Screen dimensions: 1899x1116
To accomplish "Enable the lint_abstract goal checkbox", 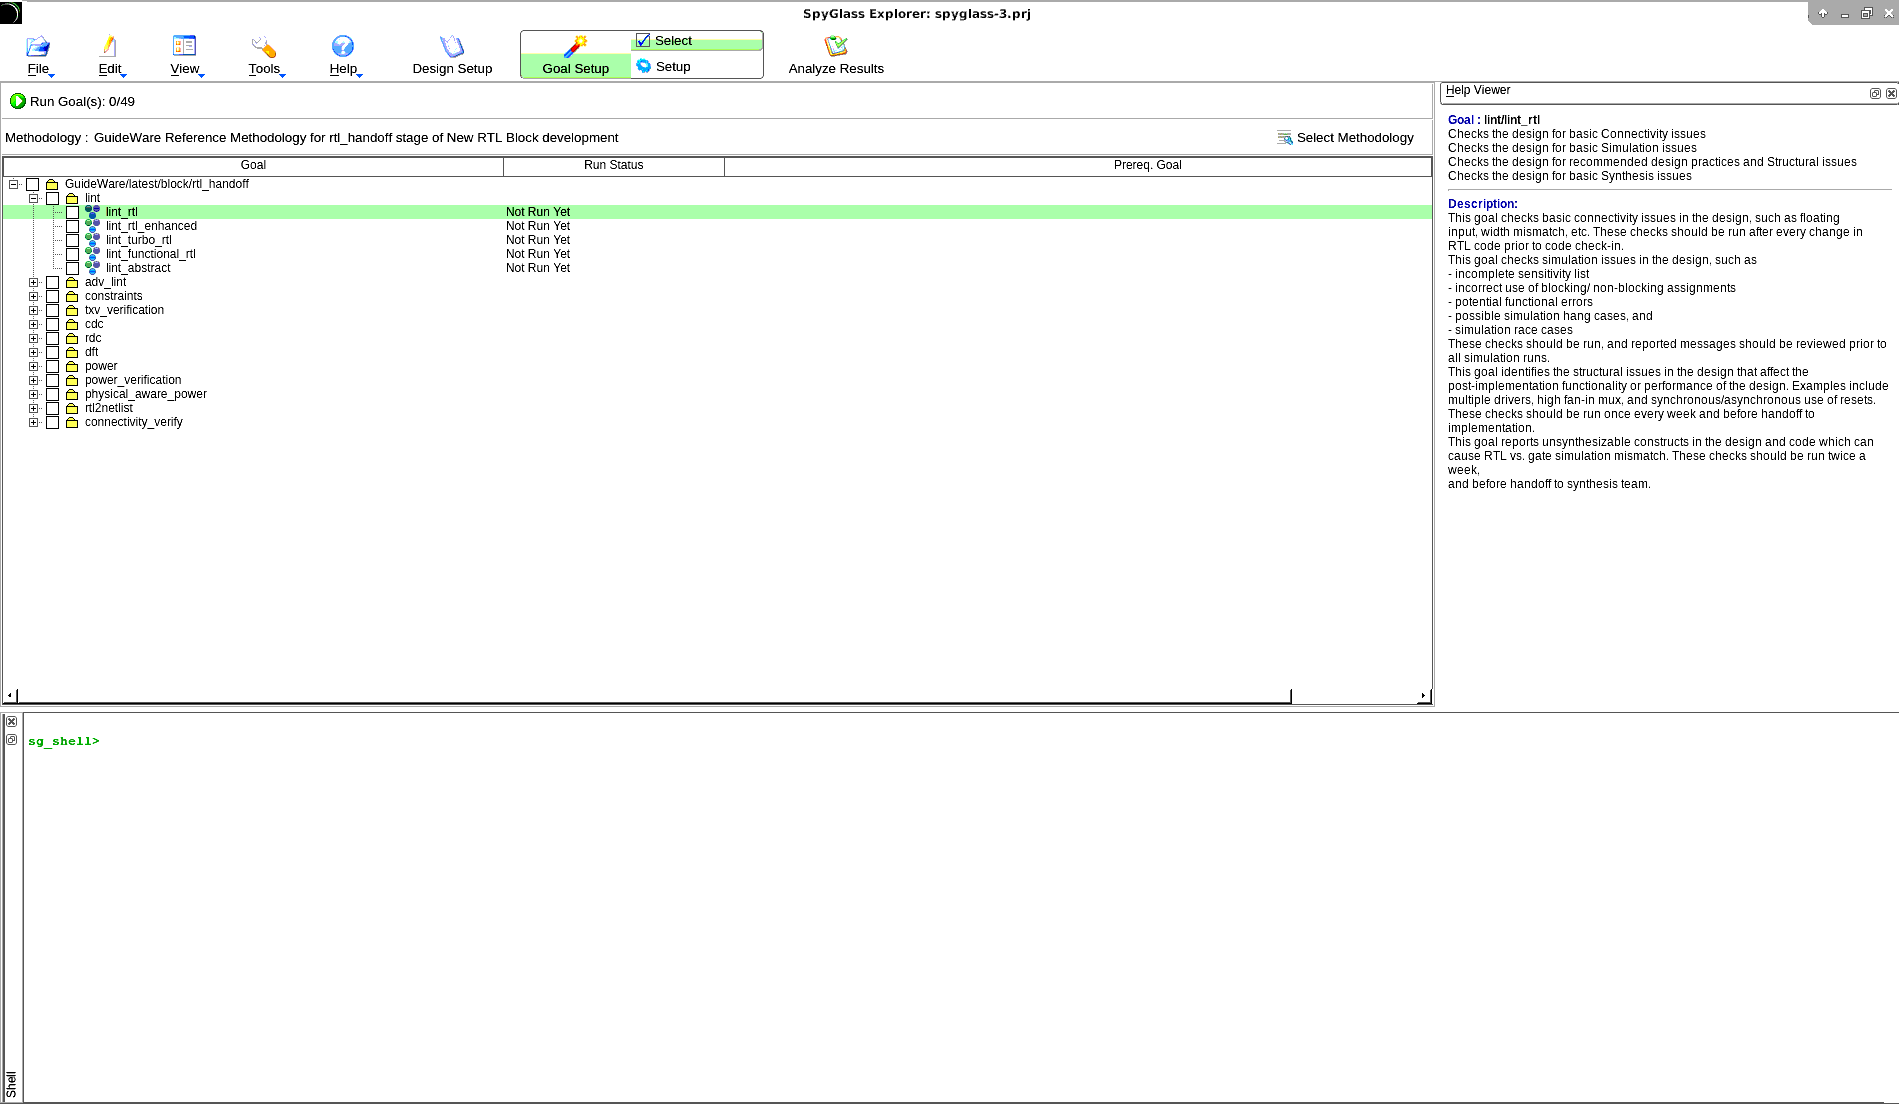I will [73, 268].
